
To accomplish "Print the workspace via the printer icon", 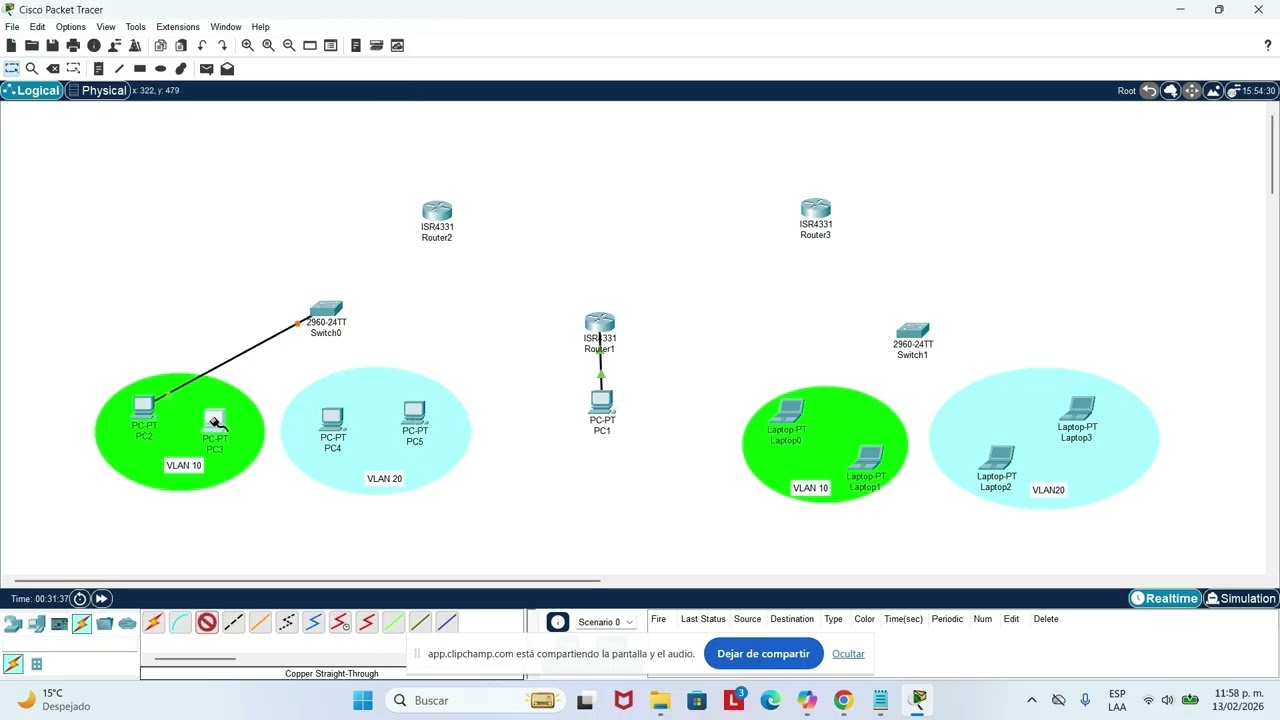I will [73, 45].
